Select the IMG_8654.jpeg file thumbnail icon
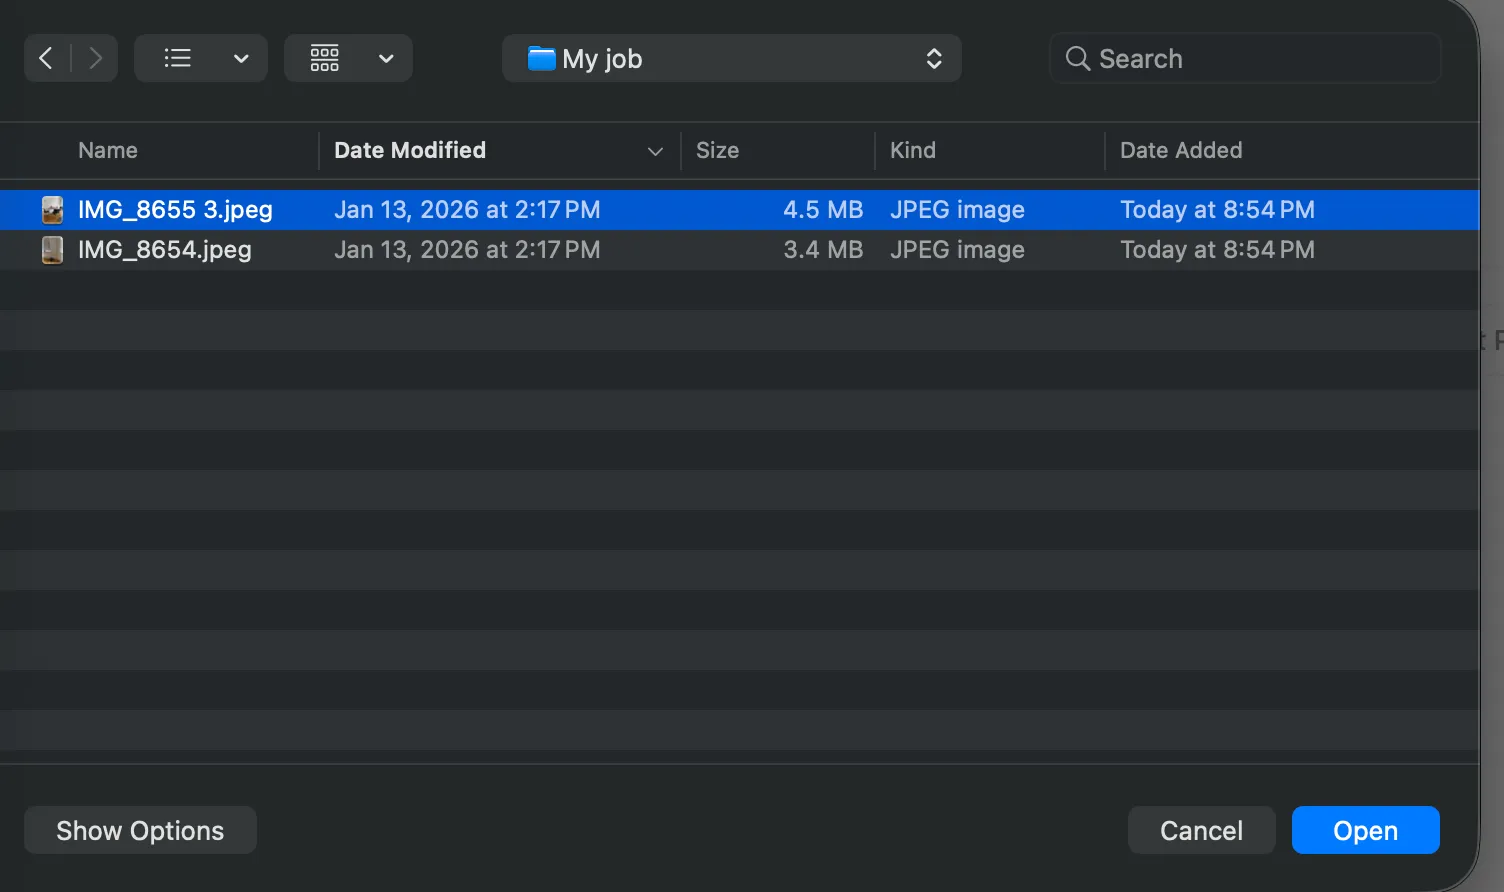This screenshot has width=1504, height=892. pos(52,250)
